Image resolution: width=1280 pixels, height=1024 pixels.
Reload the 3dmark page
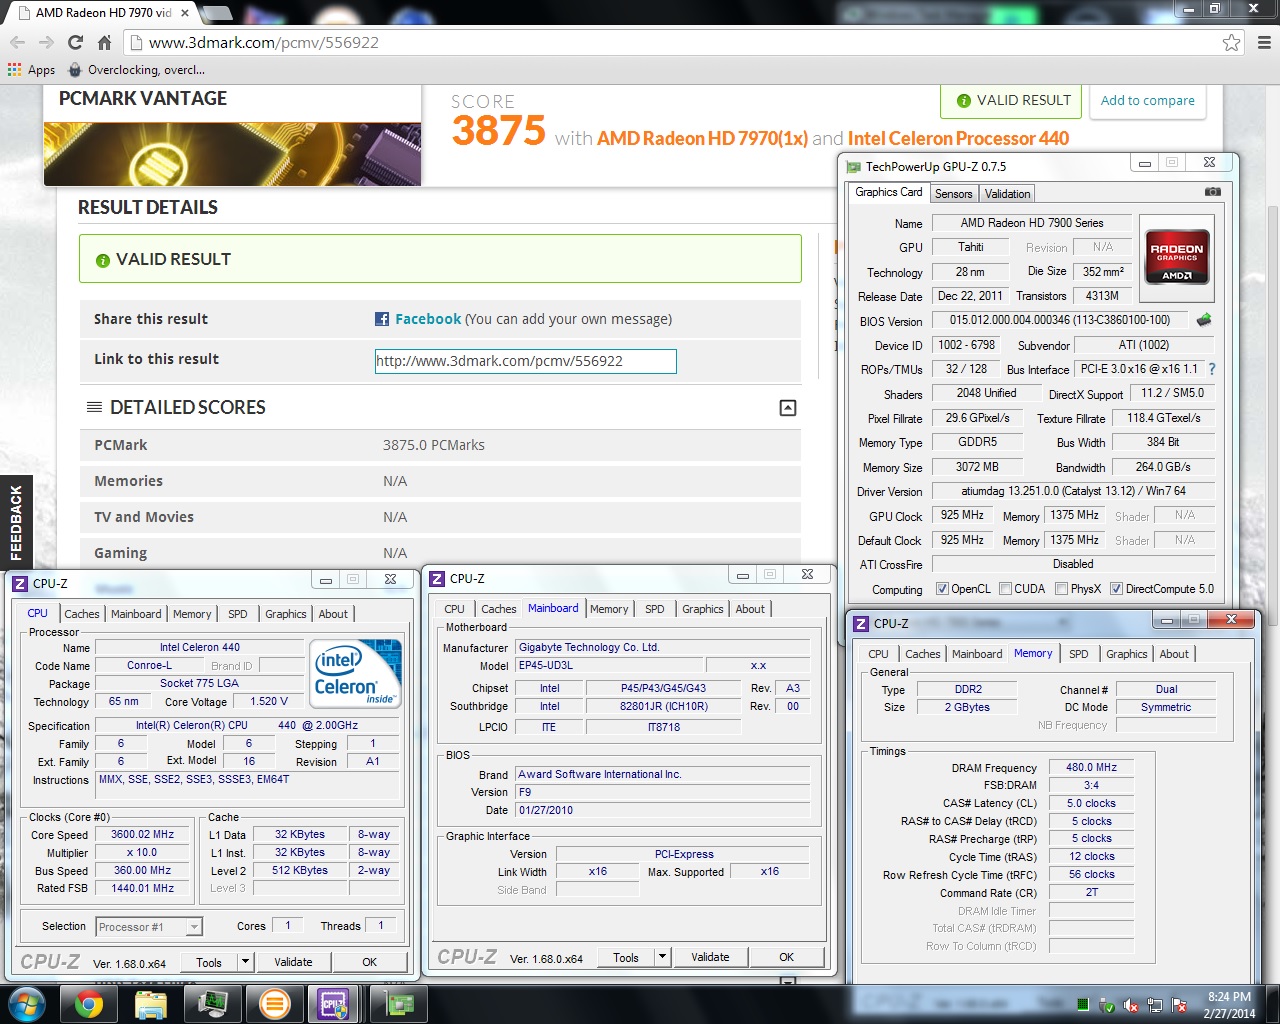pyautogui.click(x=75, y=42)
